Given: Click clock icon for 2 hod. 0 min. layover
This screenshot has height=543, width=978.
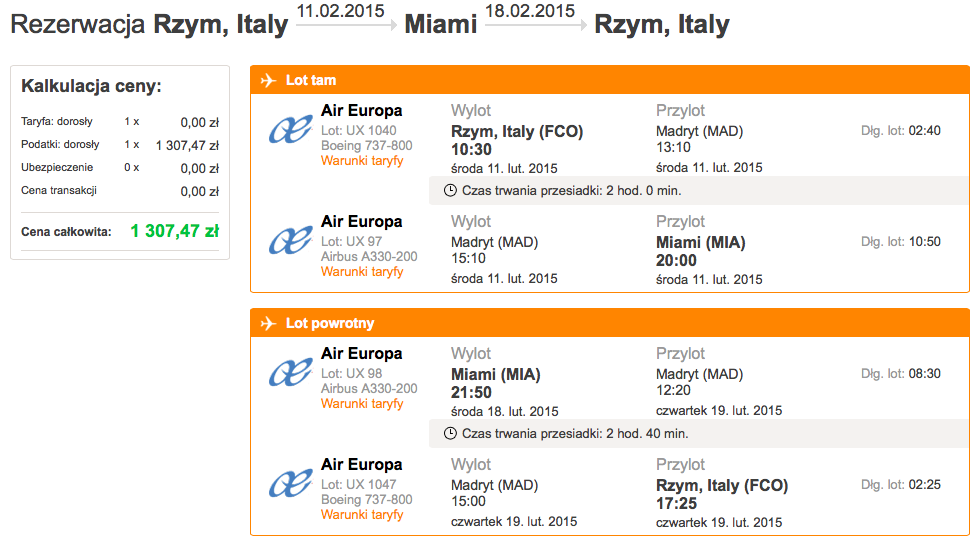Looking at the screenshot, I should click(x=450, y=191).
